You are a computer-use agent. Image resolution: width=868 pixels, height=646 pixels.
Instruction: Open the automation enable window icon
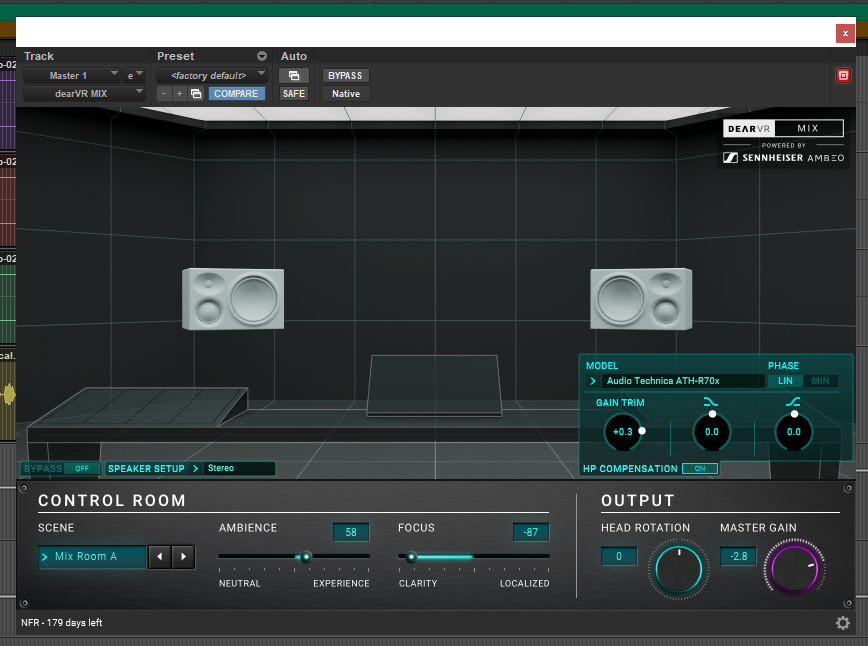293,75
